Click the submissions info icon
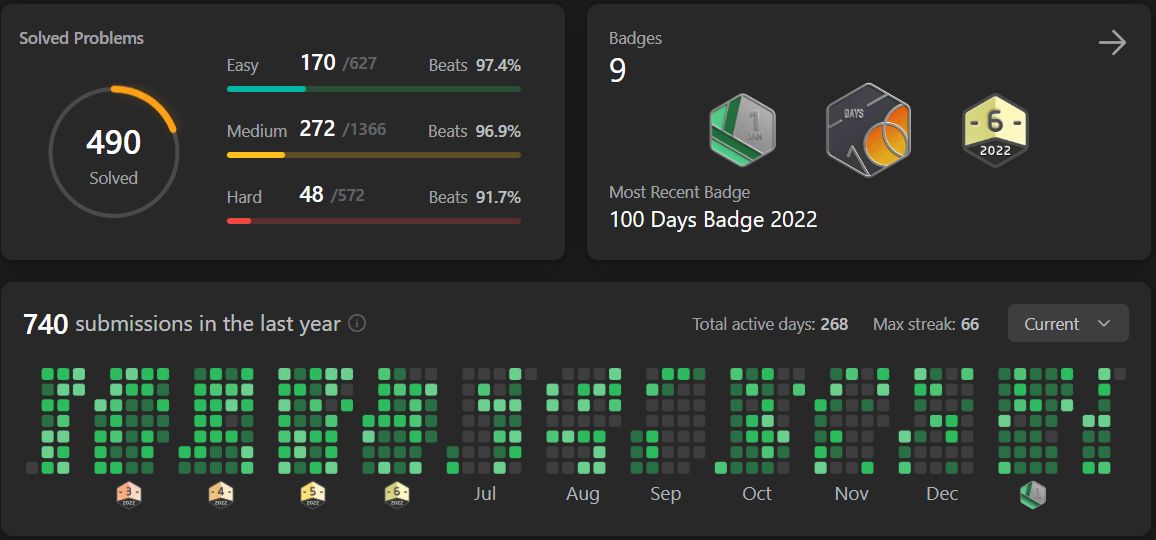This screenshot has height=540, width=1156. coord(357,324)
